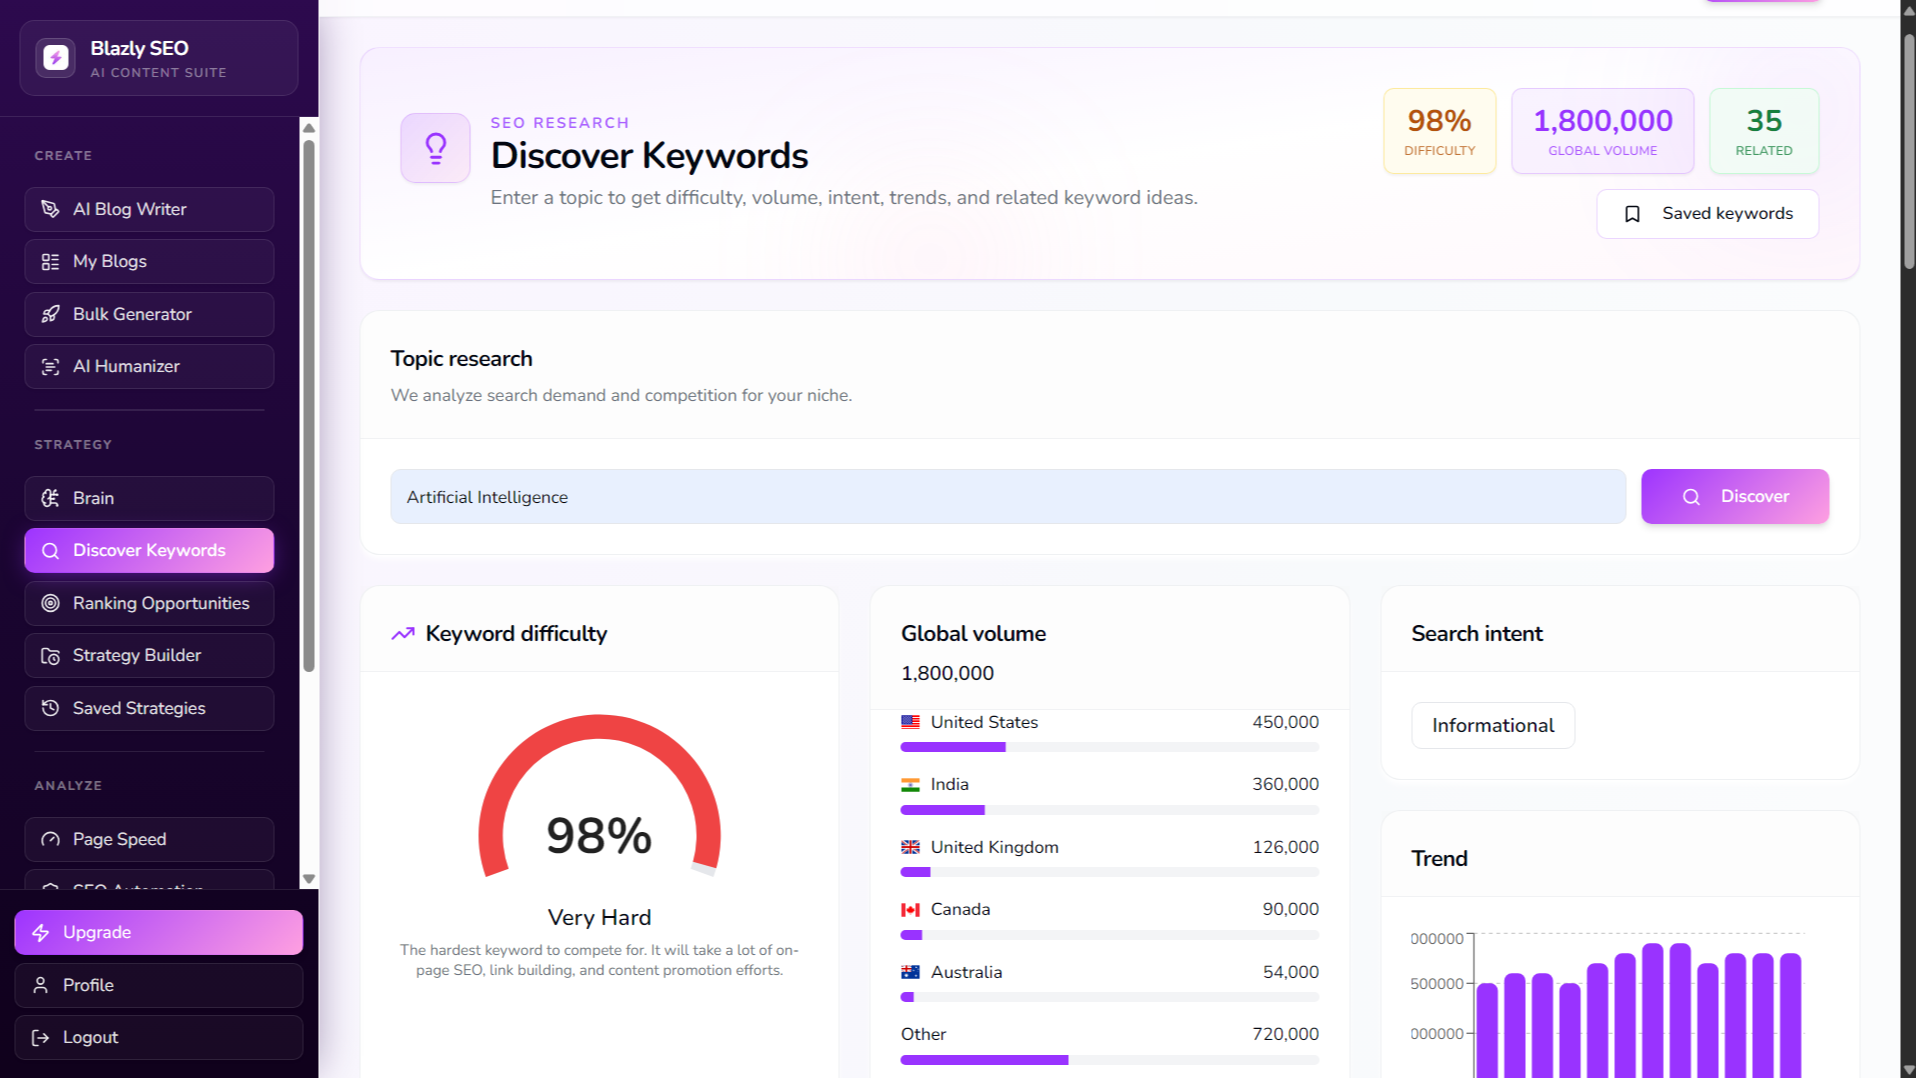Click the Discover Keywords magnifier icon in sidebar
The width and height of the screenshot is (1916, 1078).
50,551
